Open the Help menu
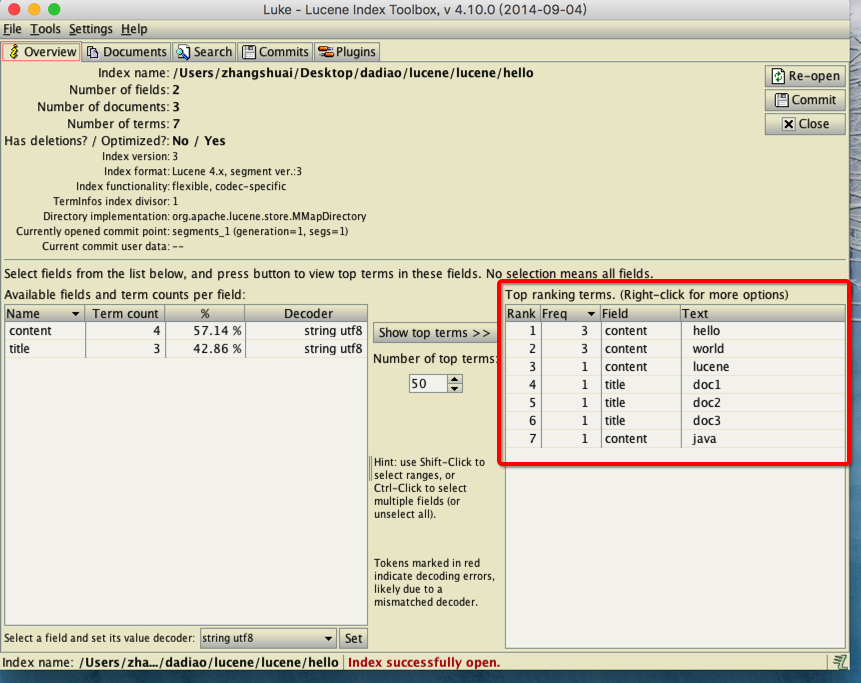Viewport: 861px width, 683px height. [x=134, y=29]
